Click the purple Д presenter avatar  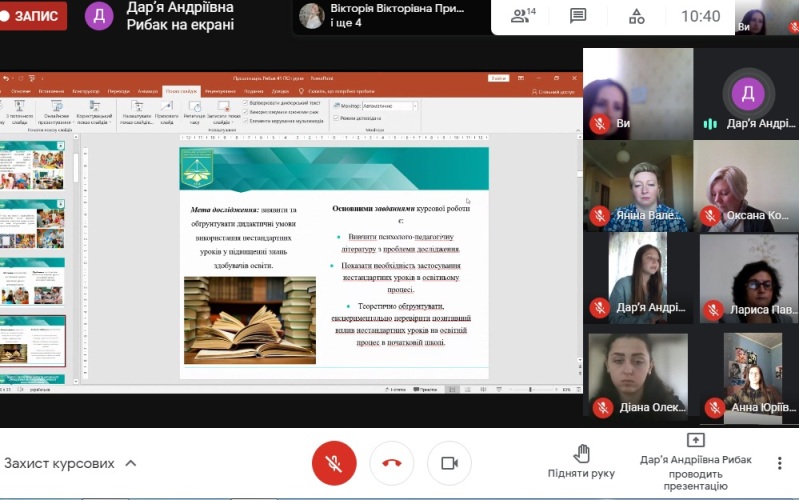click(99, 16)
